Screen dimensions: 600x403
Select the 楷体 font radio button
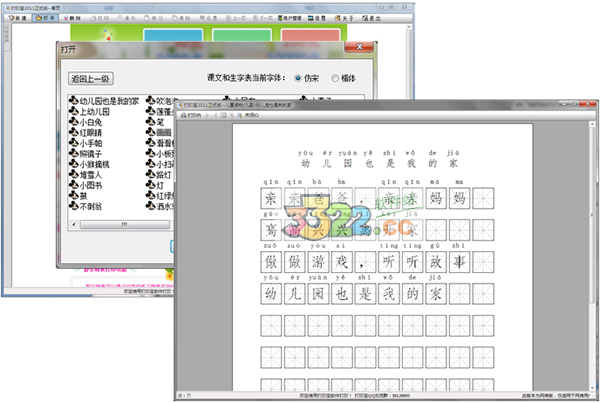[335, 78]
